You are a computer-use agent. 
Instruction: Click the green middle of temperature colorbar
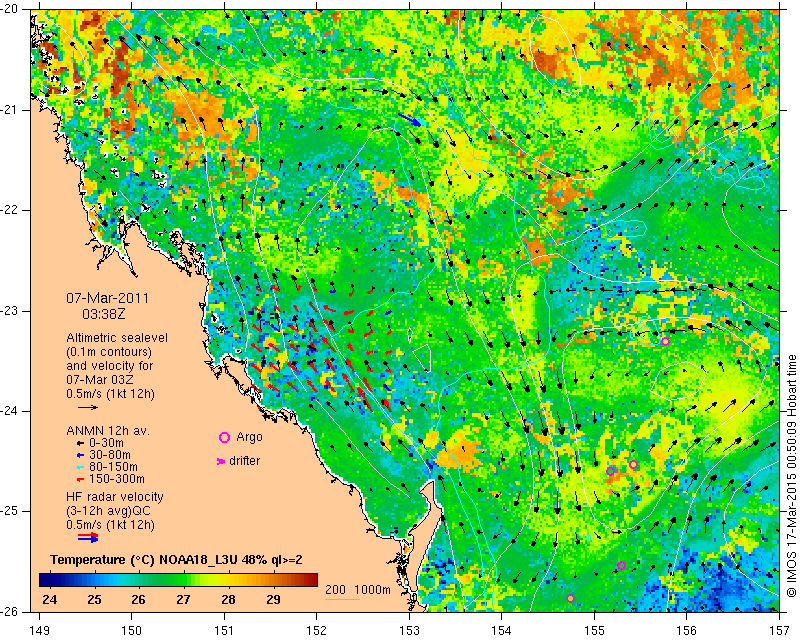179,580
